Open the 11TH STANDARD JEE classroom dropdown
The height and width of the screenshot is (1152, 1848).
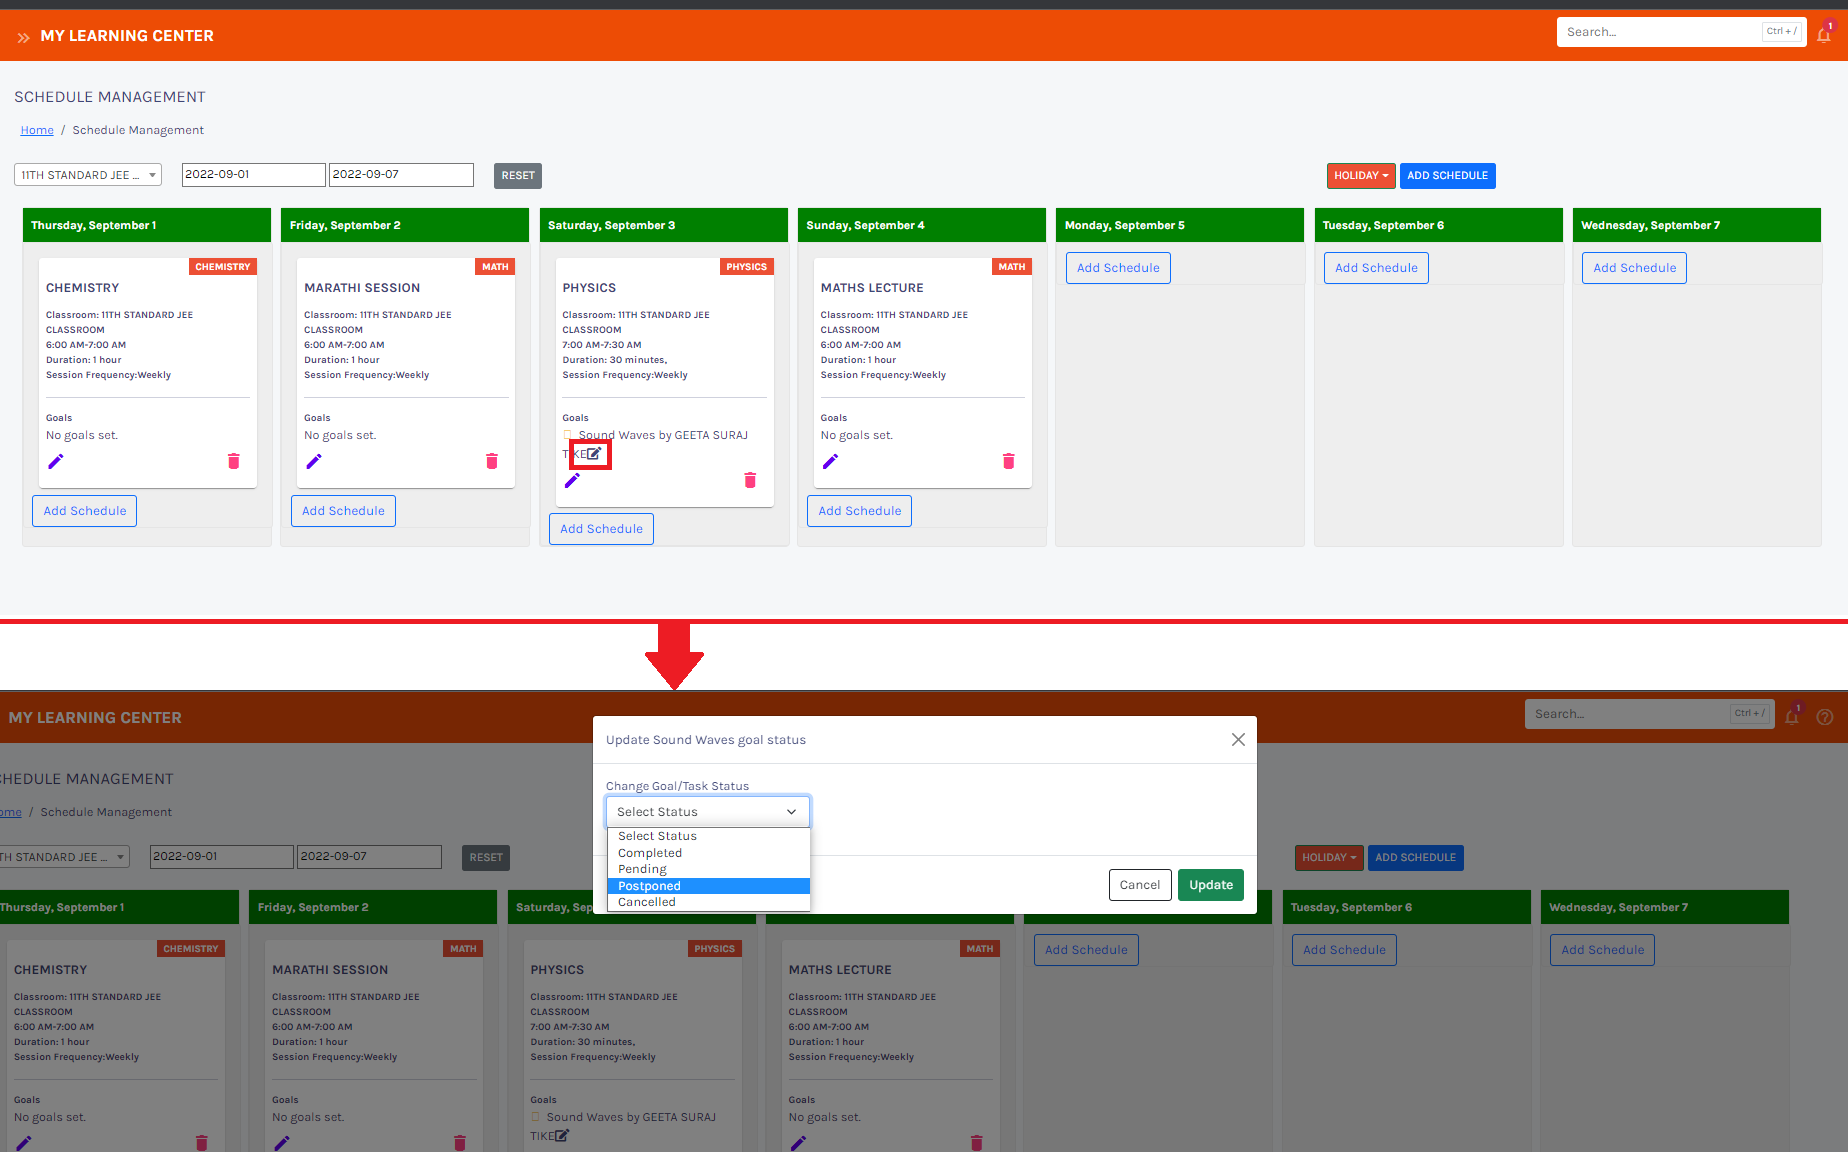88,175
